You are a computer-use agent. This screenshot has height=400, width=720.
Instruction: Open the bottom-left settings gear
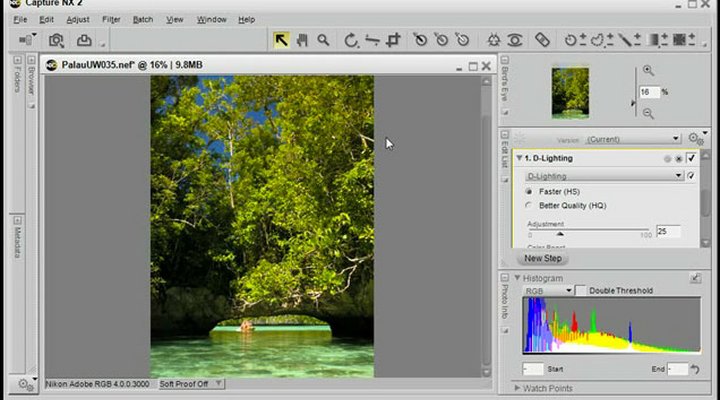click(x=26, y=384)
